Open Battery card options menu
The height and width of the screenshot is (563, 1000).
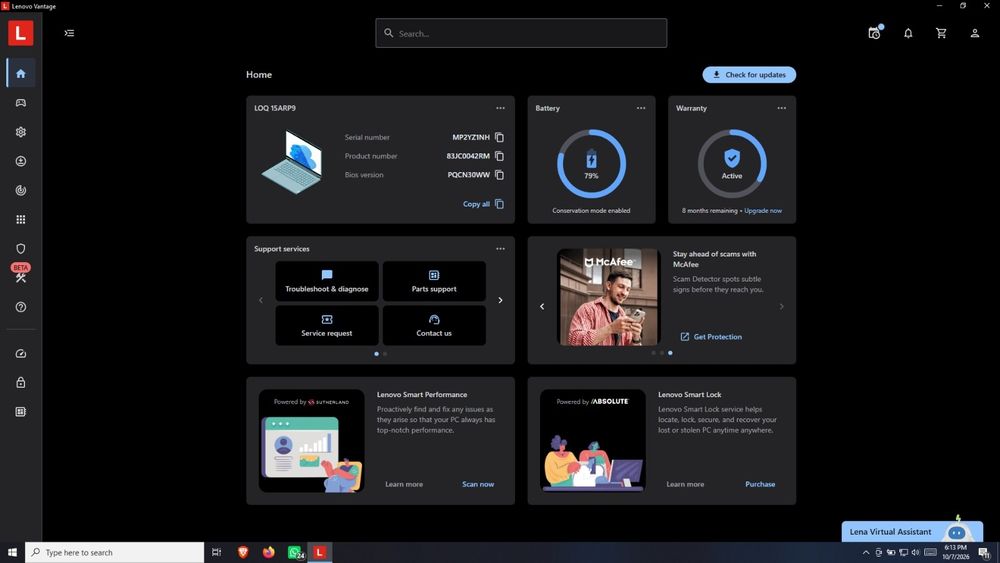tap(640, 108)
